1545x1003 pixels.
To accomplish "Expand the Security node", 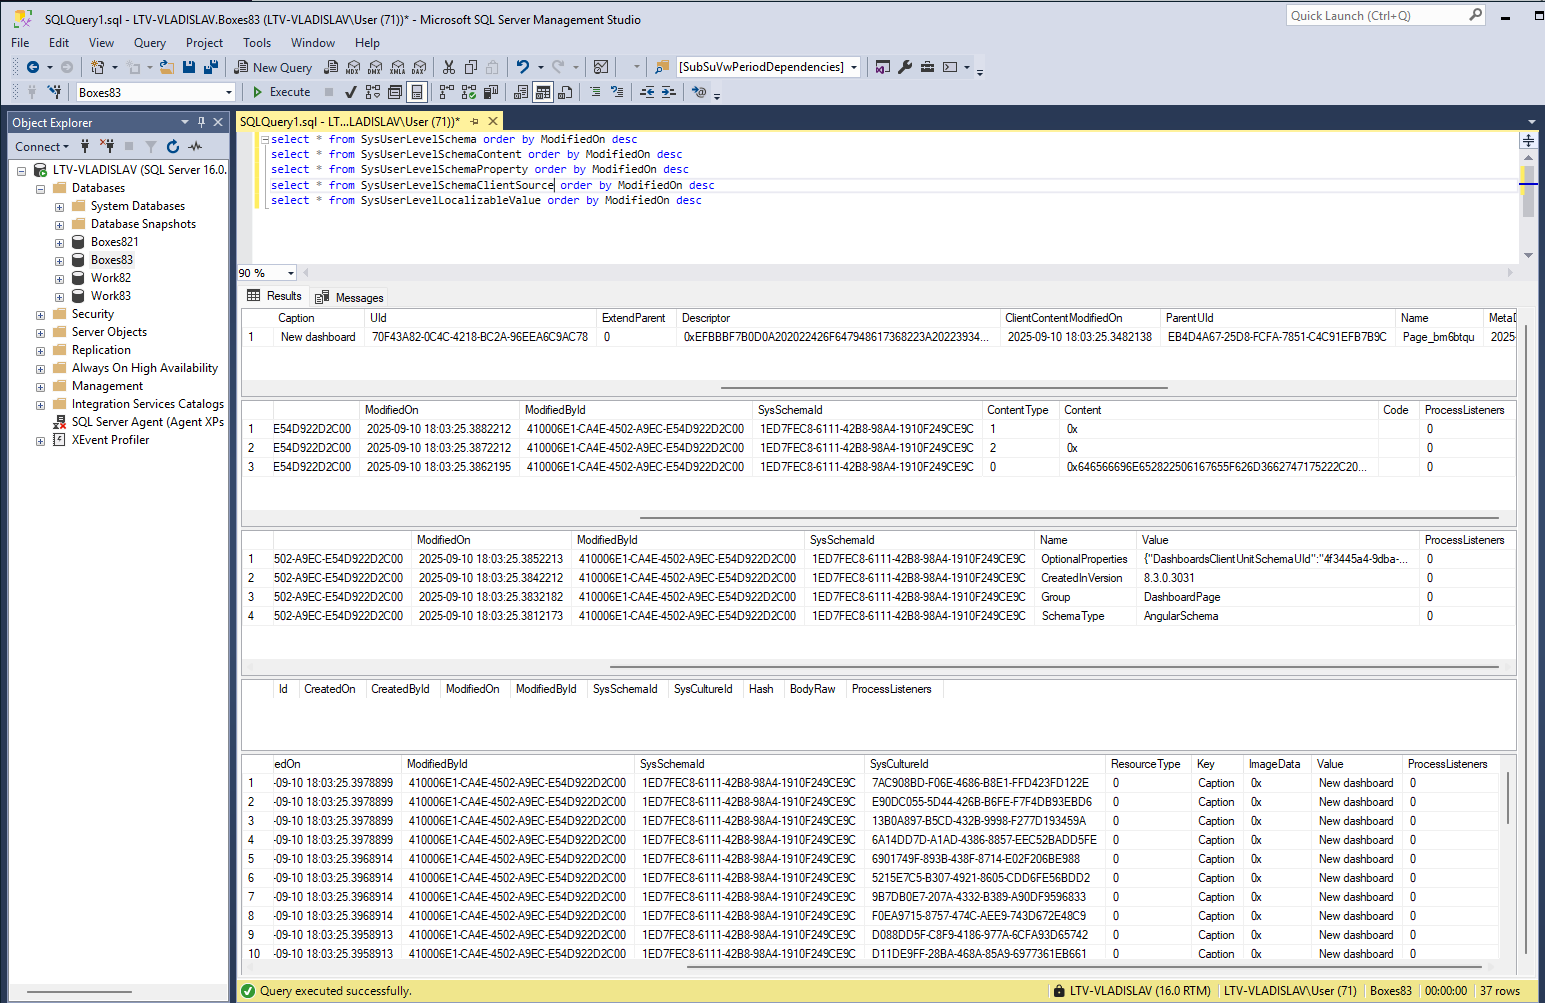I will (x=41, y=315).
